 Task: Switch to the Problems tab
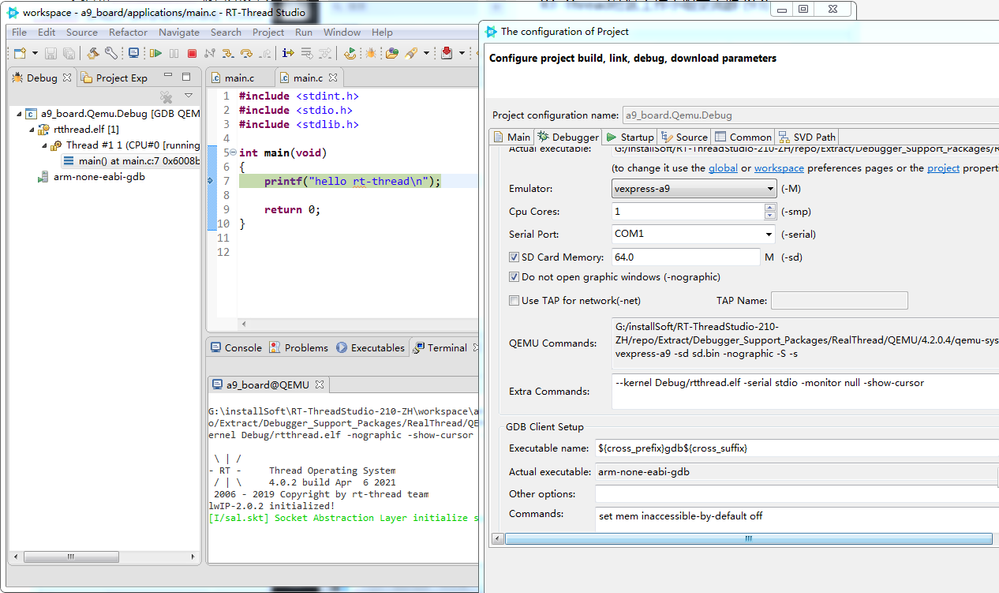click(299, 348)
